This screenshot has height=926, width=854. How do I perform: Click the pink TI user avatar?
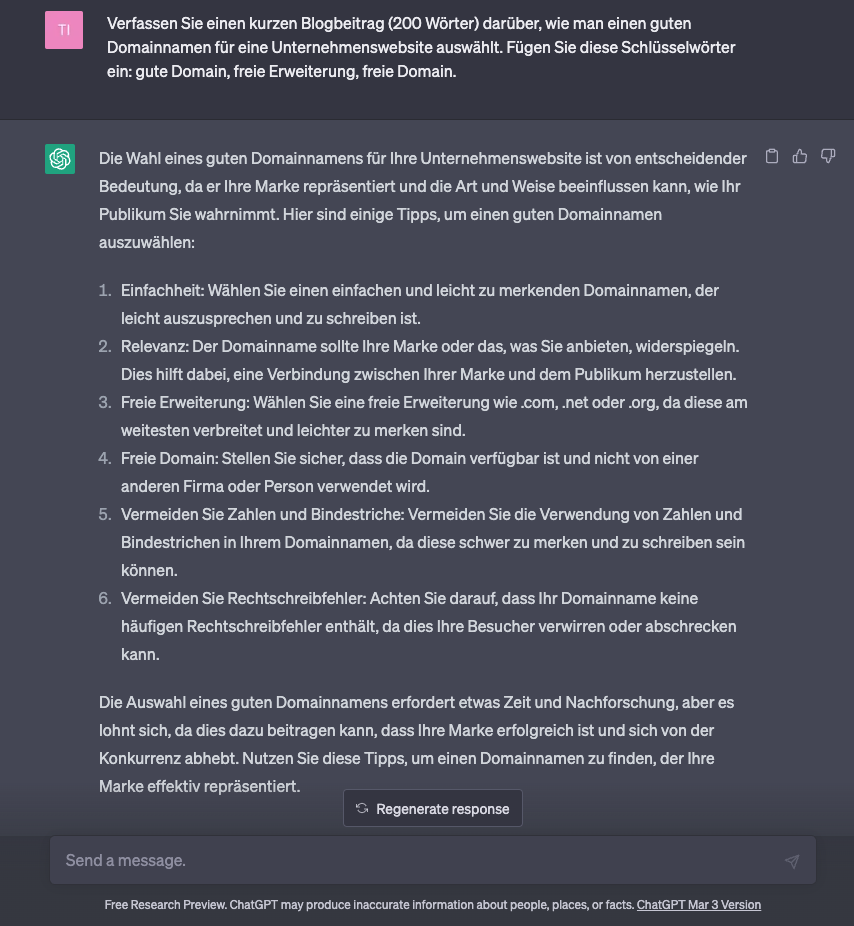64,30
